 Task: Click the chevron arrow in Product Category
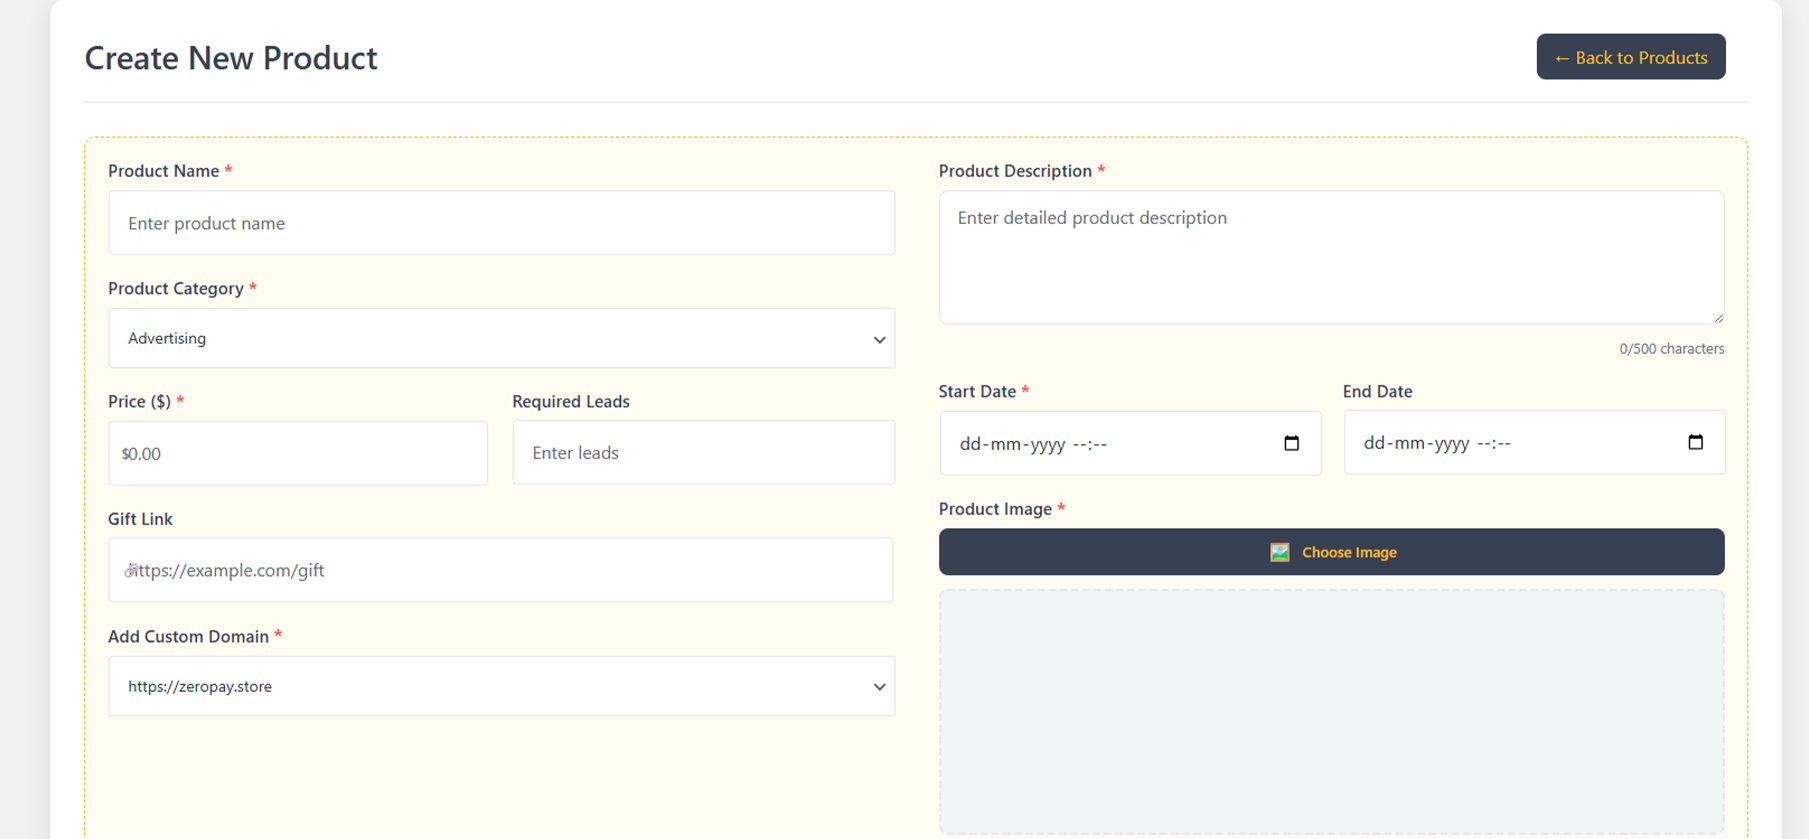click(879, 339)
